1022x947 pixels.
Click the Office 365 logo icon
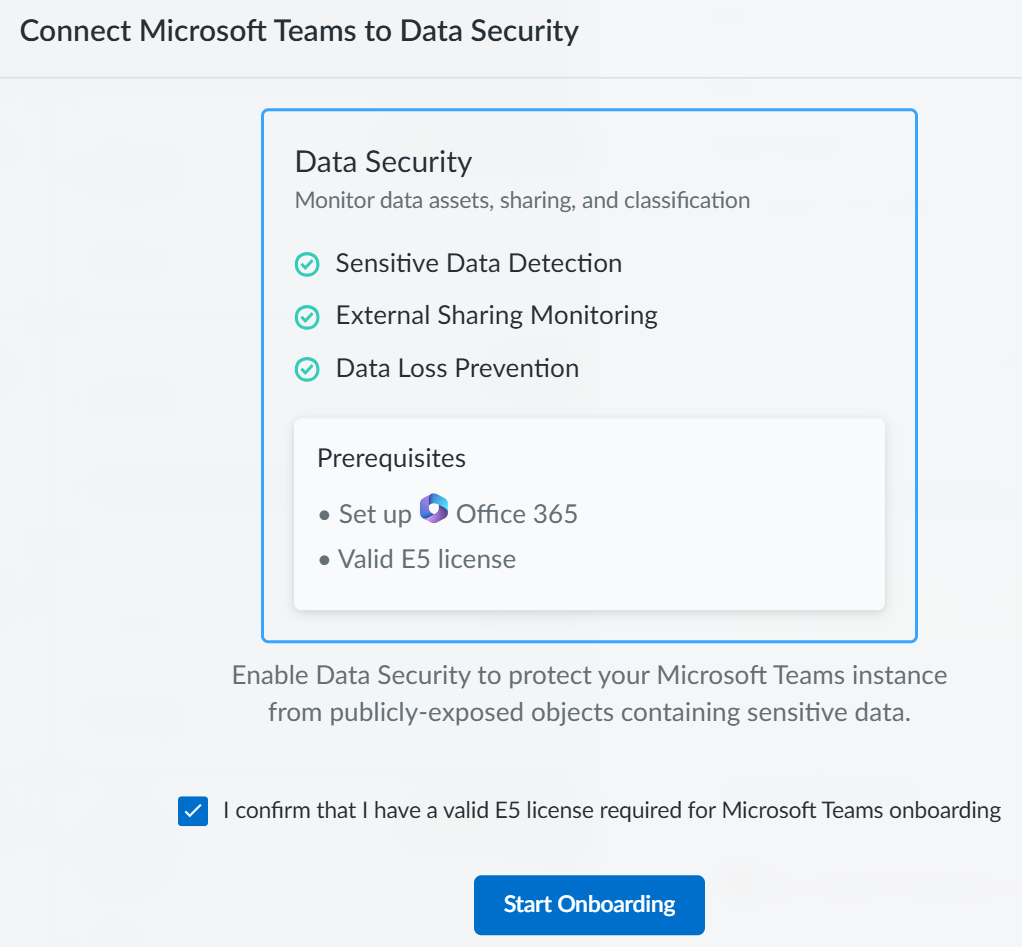(x=433, y=509)
